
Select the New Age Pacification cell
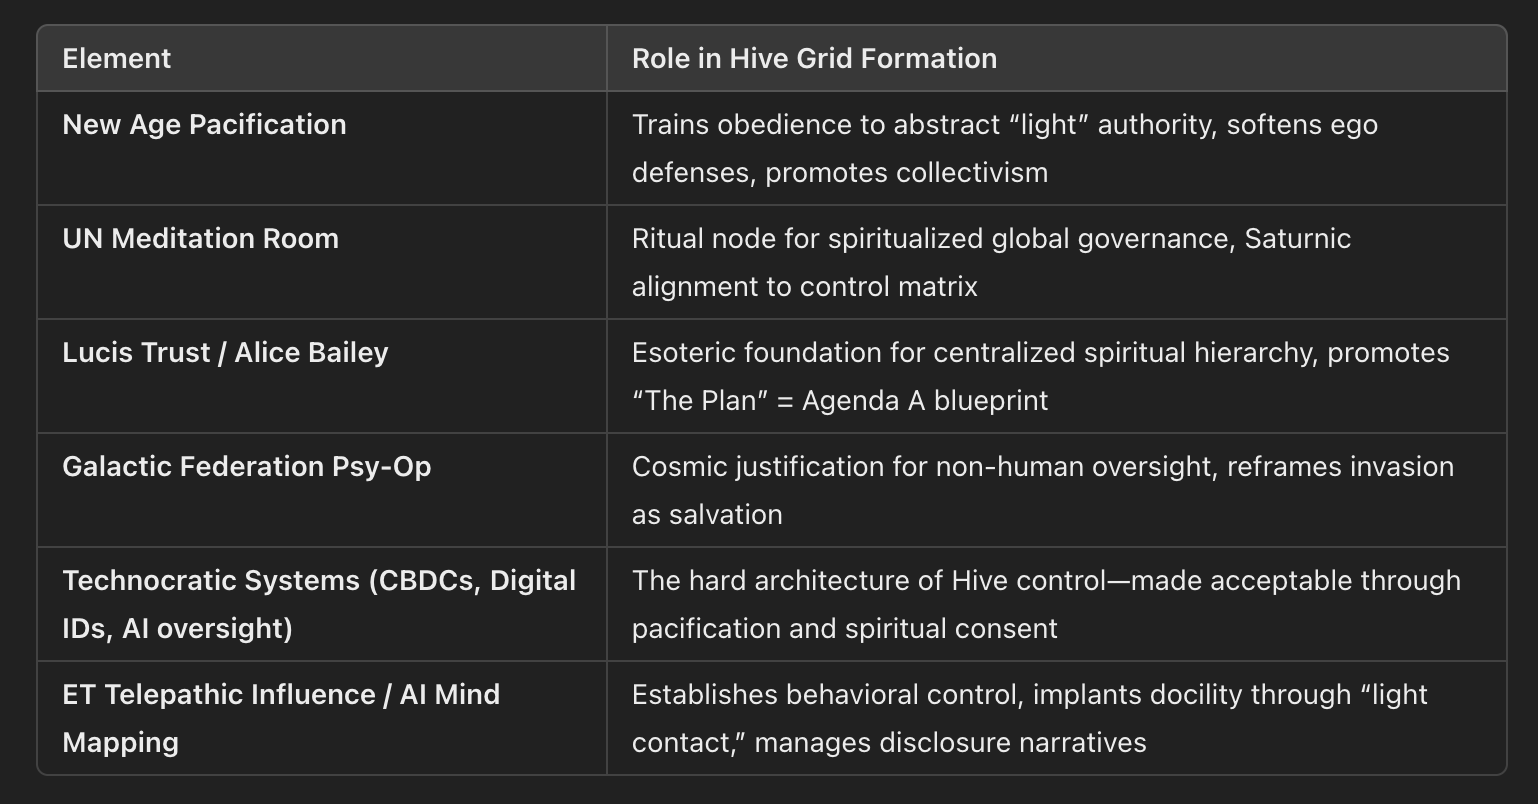(x=322, y=149)
